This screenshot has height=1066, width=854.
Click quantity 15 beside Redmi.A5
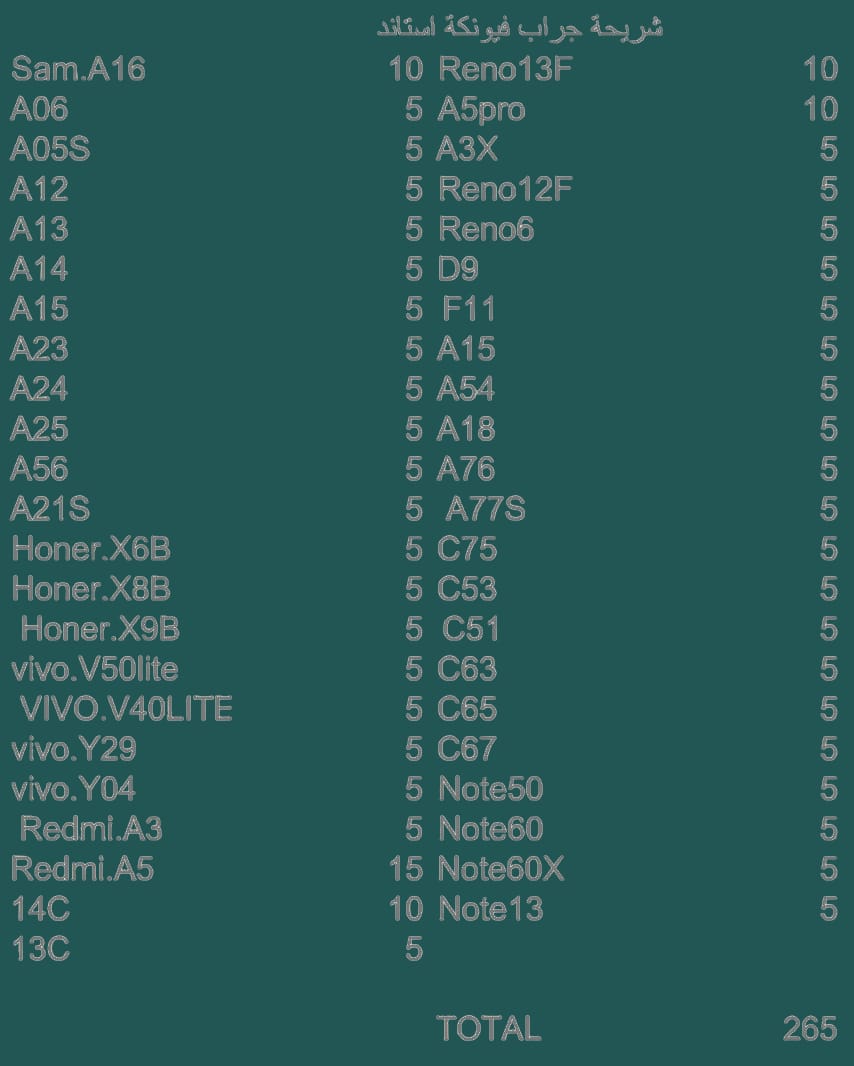(406, 868)
